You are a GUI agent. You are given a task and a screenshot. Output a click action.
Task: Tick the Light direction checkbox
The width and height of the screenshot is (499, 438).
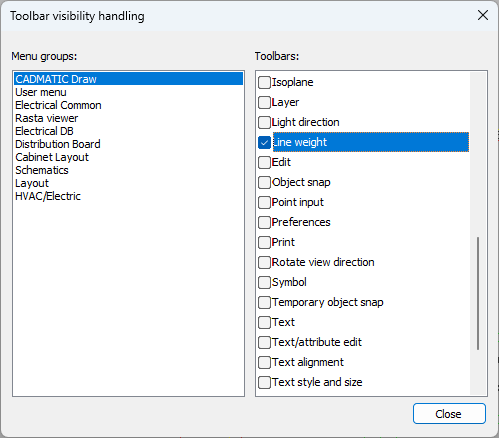(264, 122)
